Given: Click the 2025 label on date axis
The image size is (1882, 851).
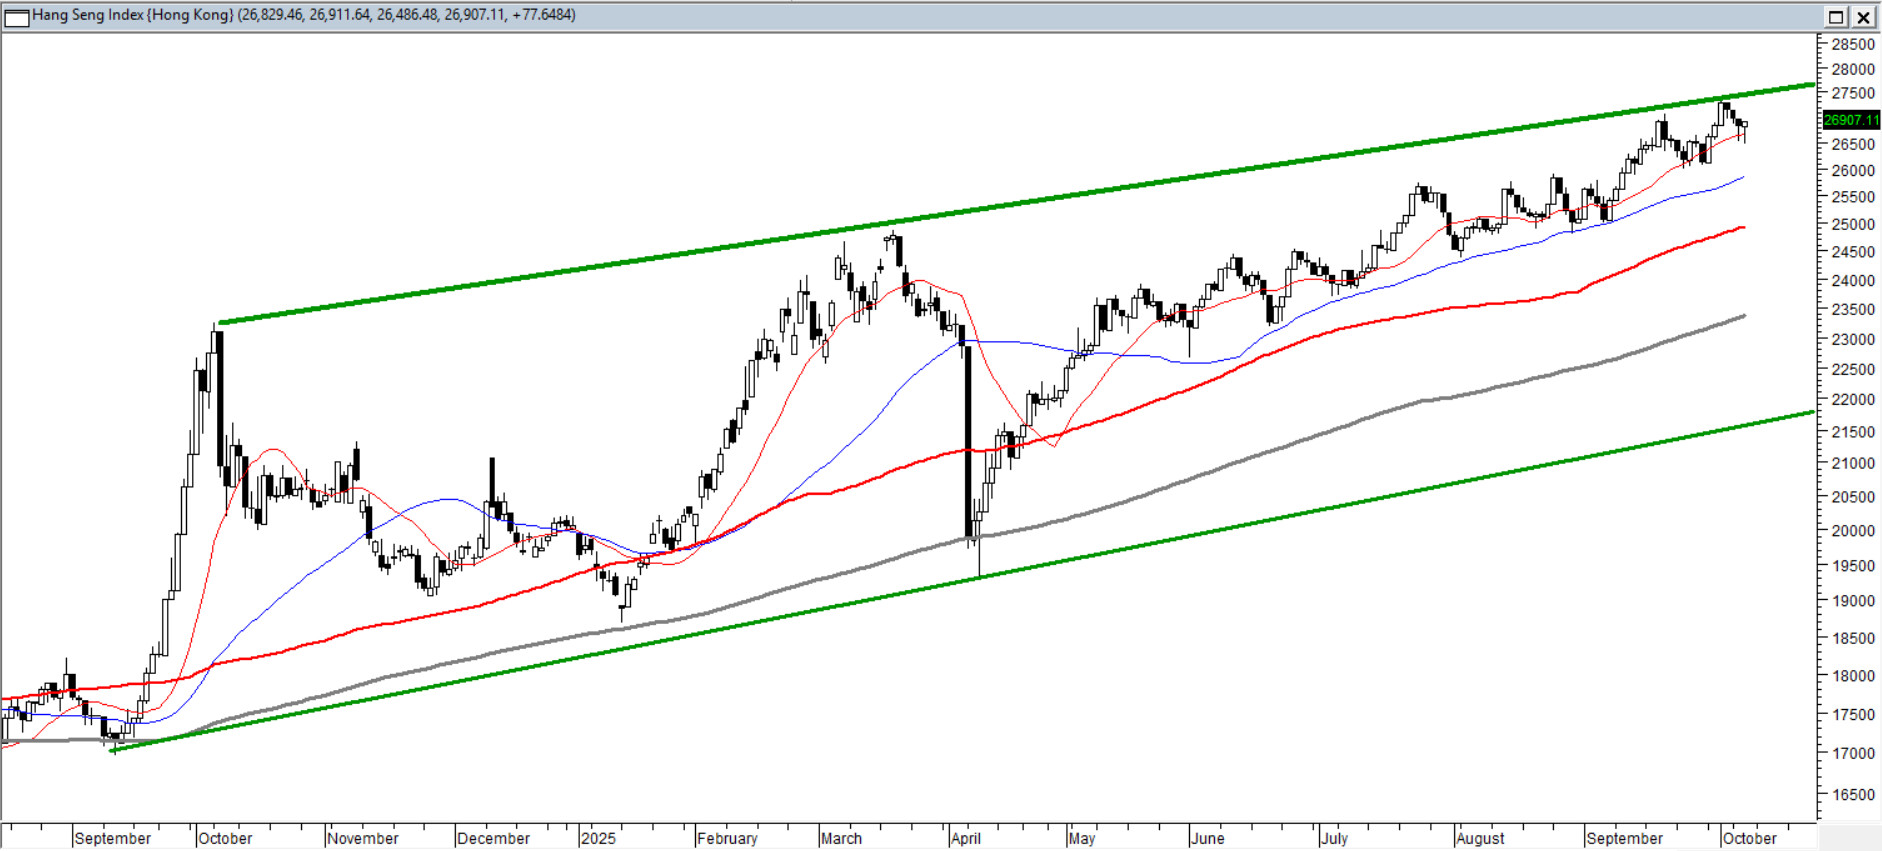Looking at the screenshot, I should 598,838.
